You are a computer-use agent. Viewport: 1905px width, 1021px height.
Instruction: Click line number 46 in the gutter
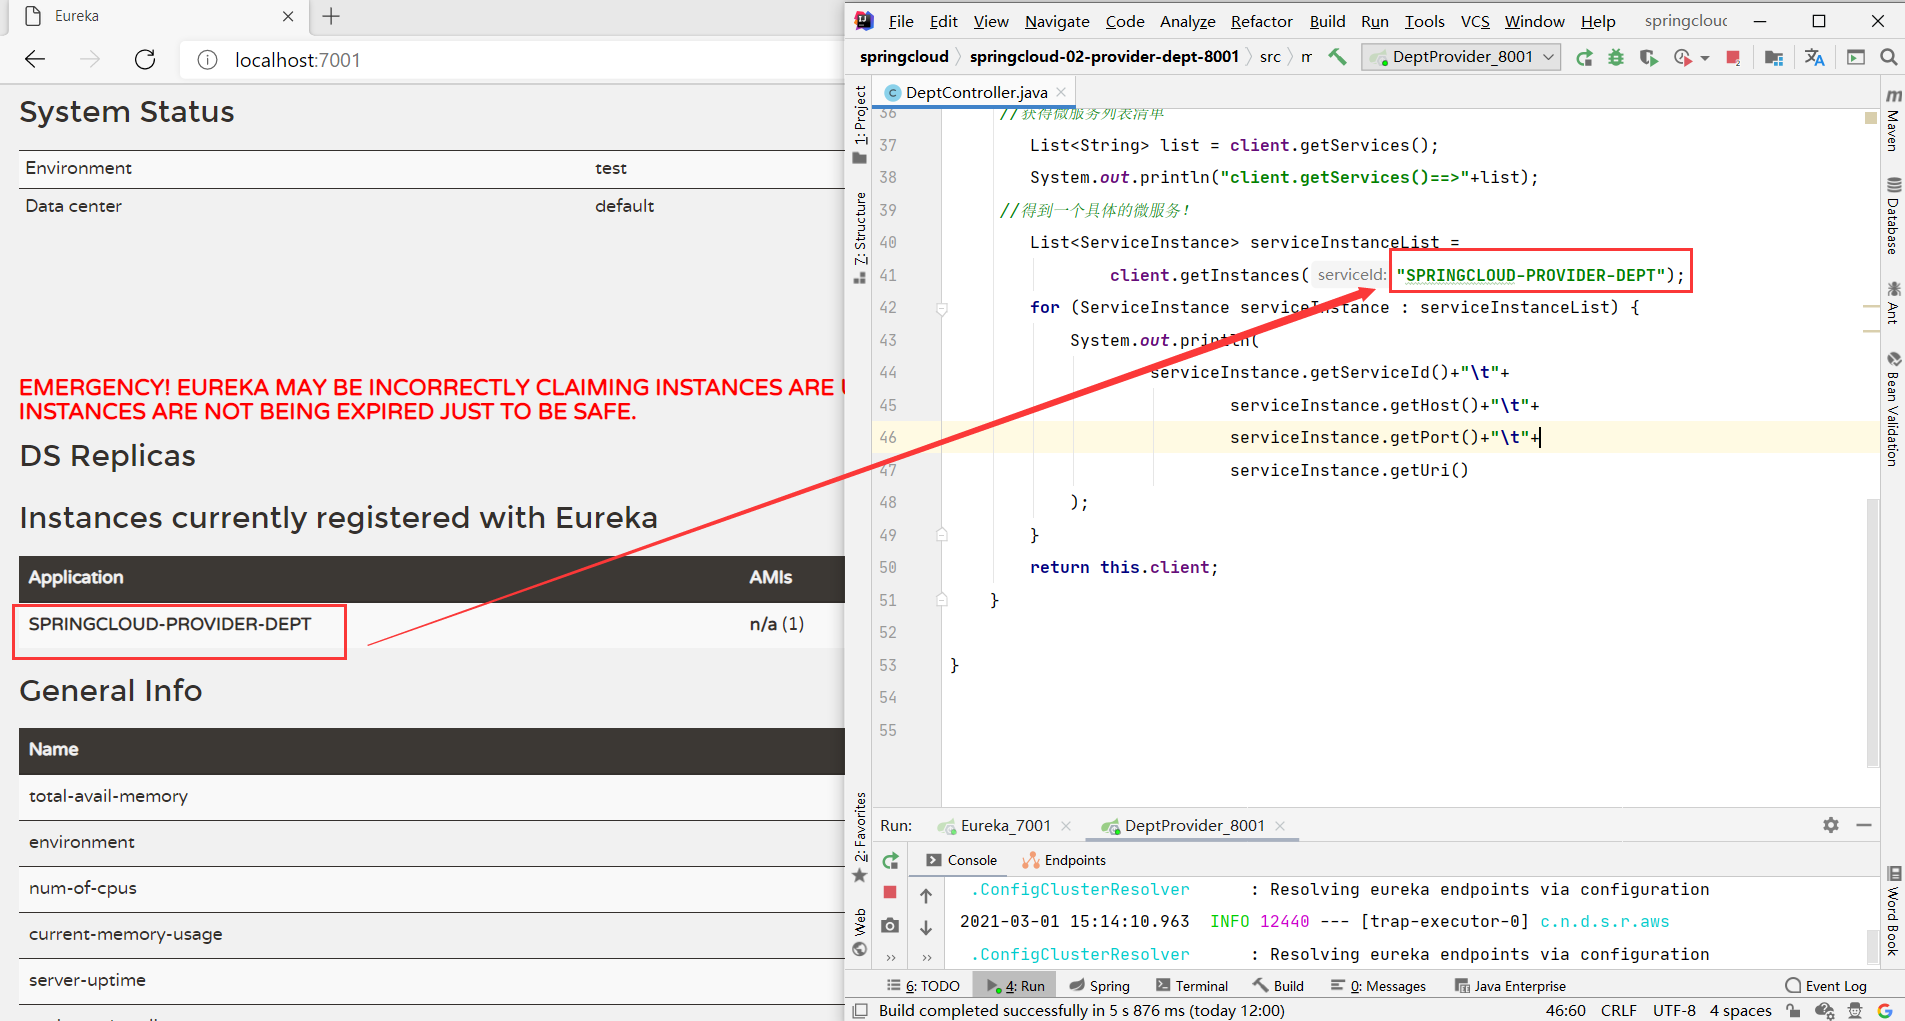[x=888, y=438]
